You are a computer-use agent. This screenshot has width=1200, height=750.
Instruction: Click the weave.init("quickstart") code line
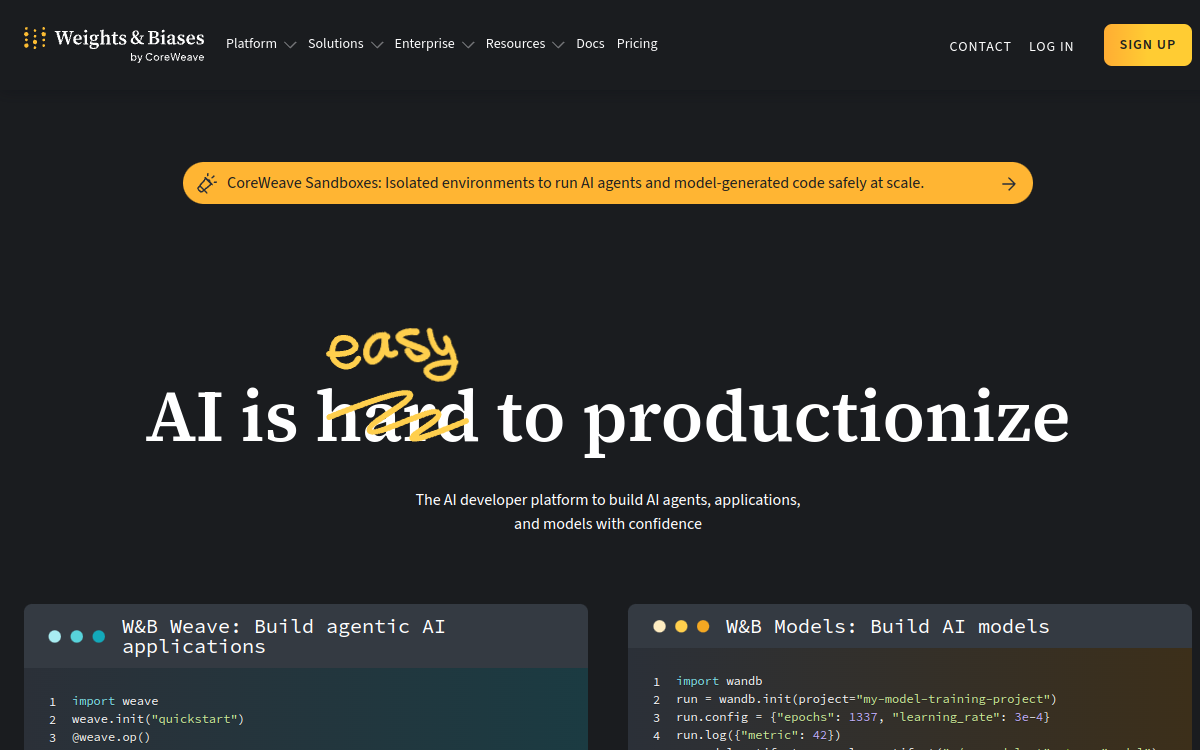pos(158,719)
